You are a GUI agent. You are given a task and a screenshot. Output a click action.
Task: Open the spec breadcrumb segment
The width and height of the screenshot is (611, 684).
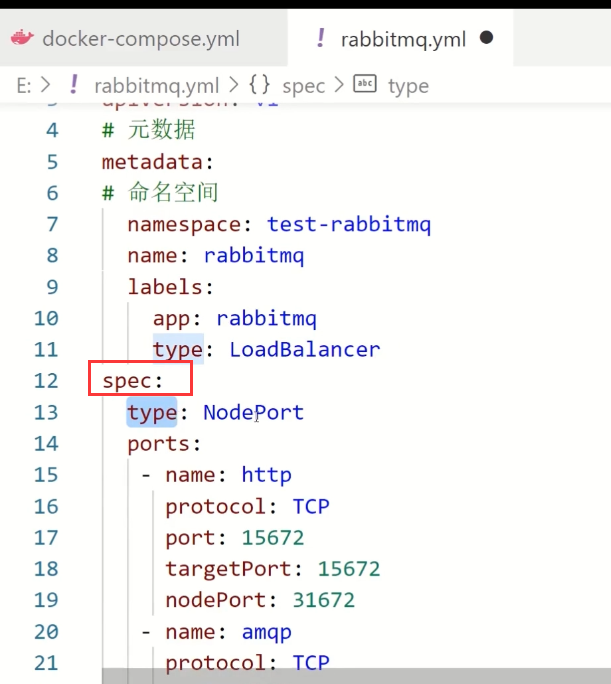(304, 86)
